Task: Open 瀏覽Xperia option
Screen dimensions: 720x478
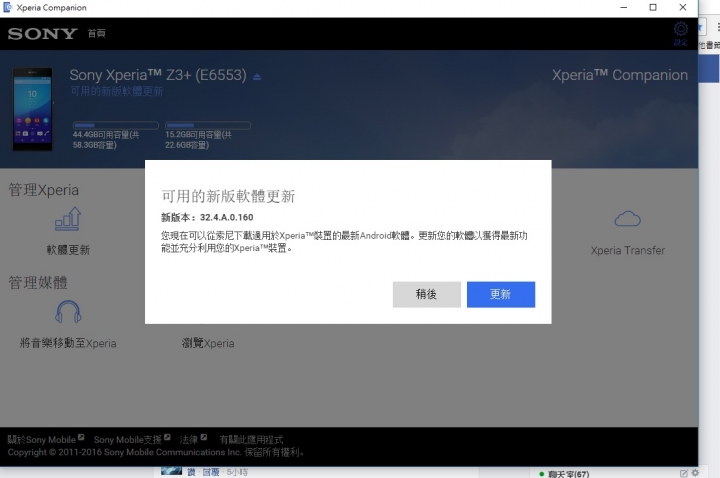Action: pos(208,343)
